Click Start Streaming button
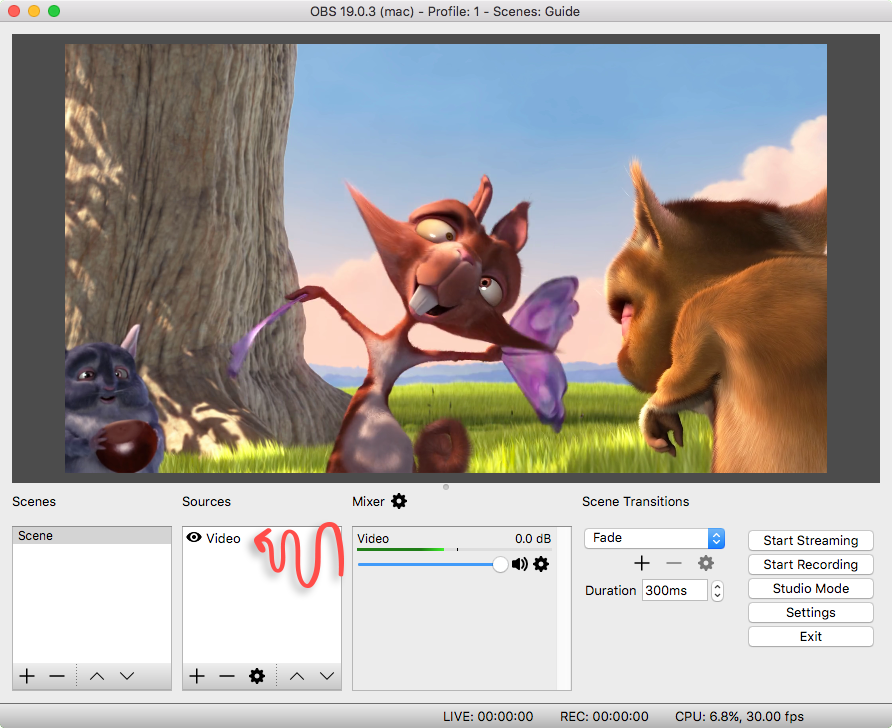Screen dimensions: 892x728 [811, 540]
